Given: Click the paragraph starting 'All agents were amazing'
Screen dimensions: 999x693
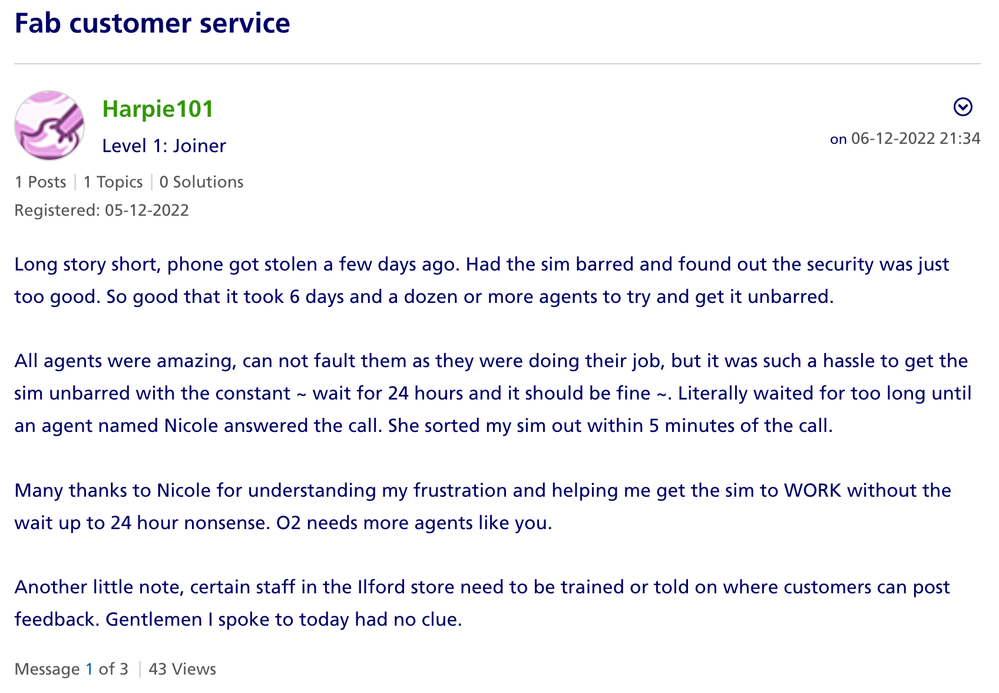Looking at the screenshot, I should pos(490,392).
